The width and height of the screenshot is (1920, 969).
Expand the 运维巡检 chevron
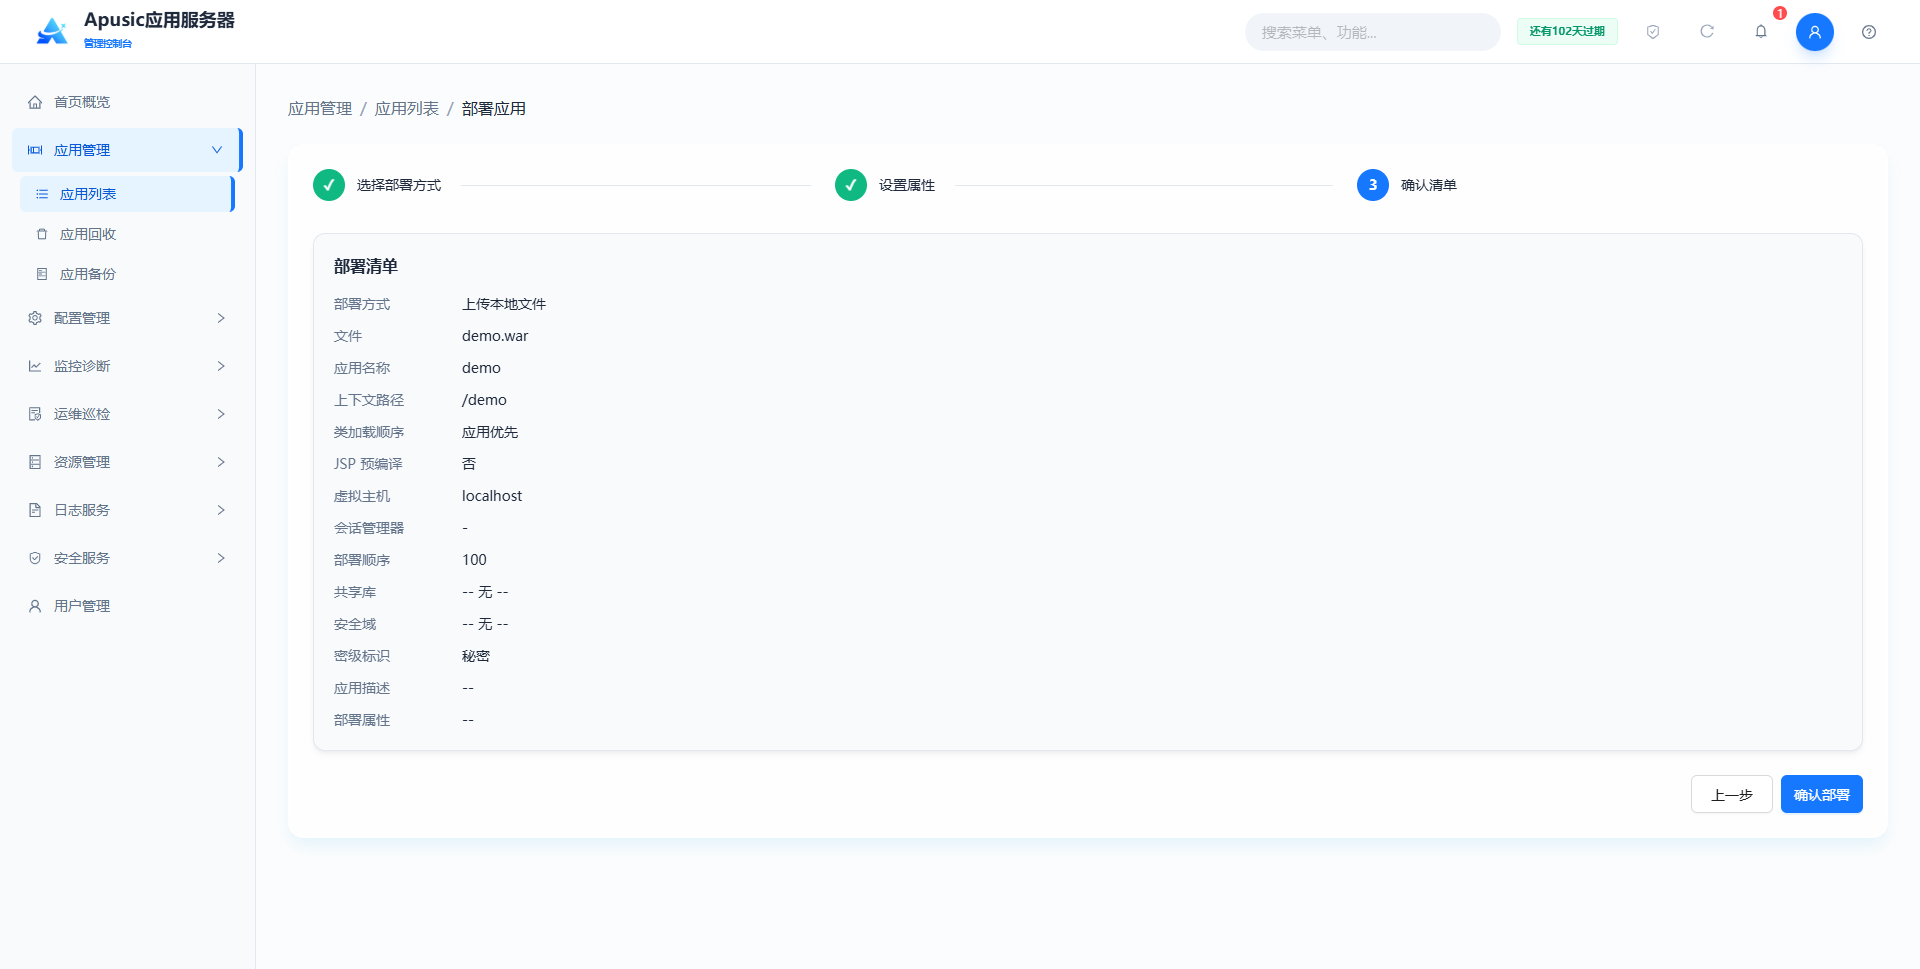tap(221, 414)
